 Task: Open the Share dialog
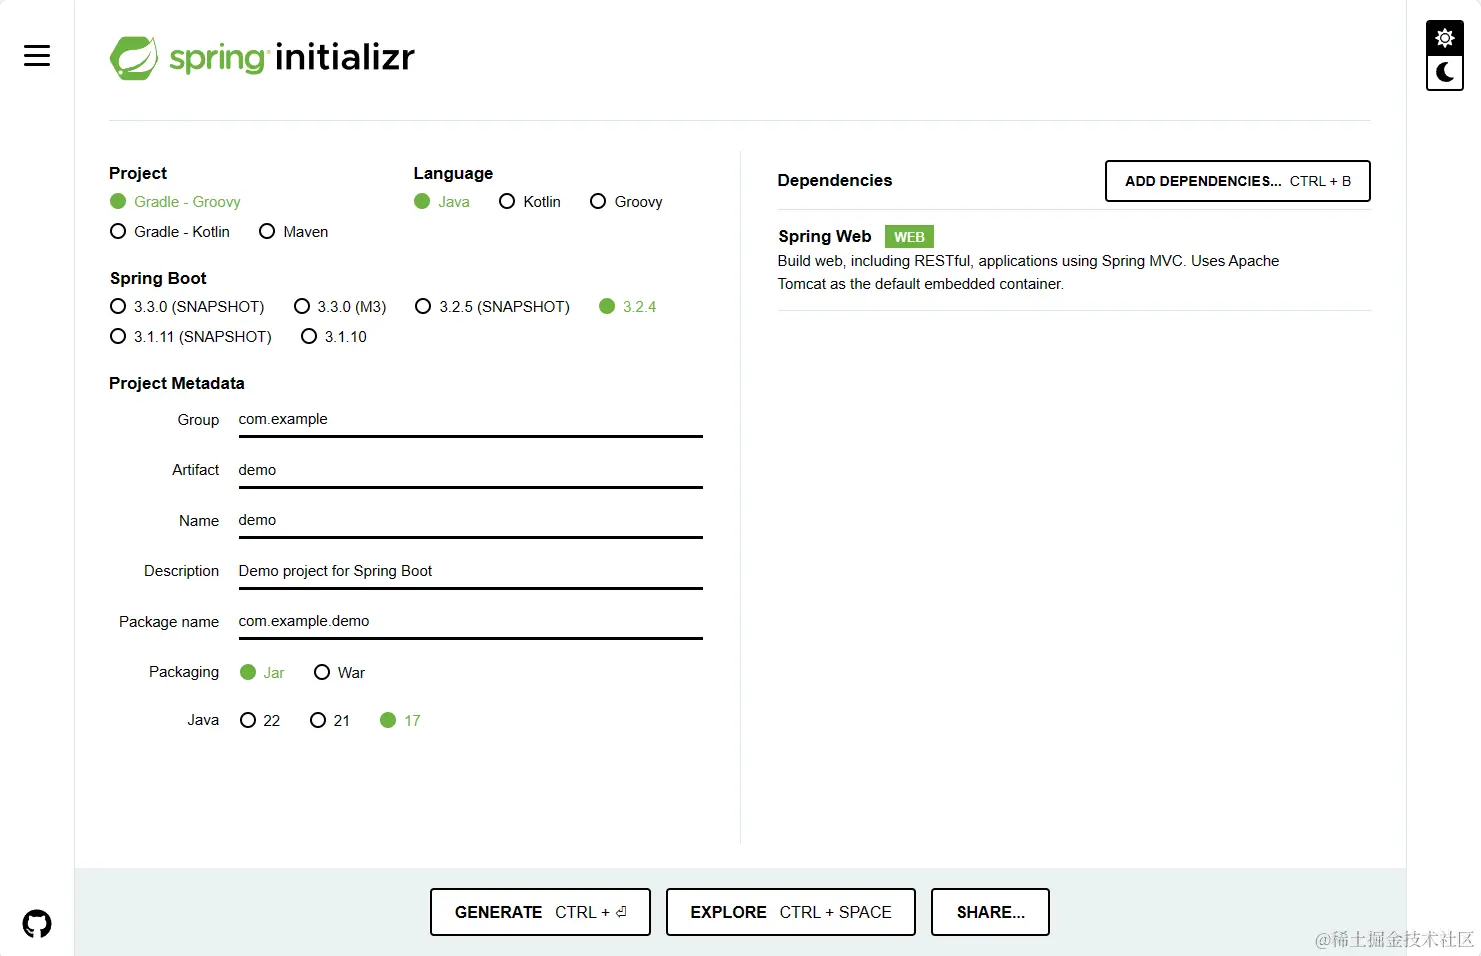[x=990, y=912]
